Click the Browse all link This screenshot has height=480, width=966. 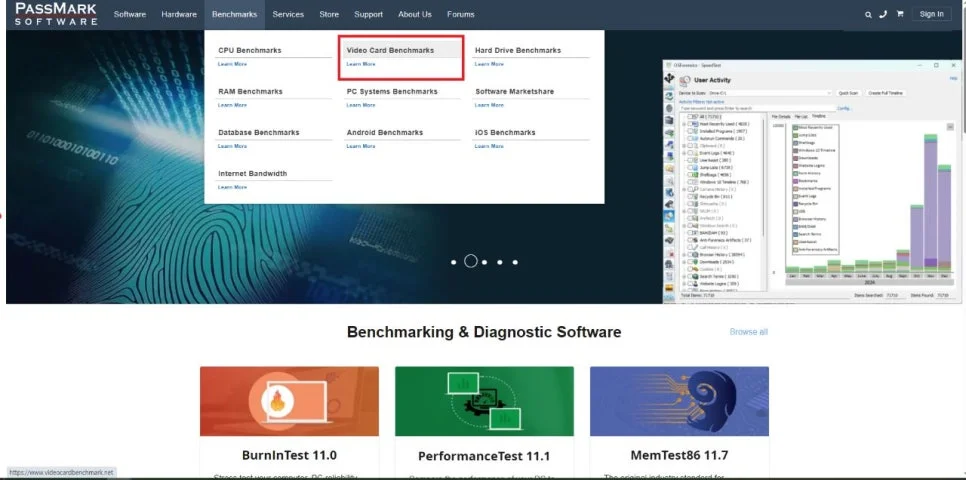coord(749,332)
